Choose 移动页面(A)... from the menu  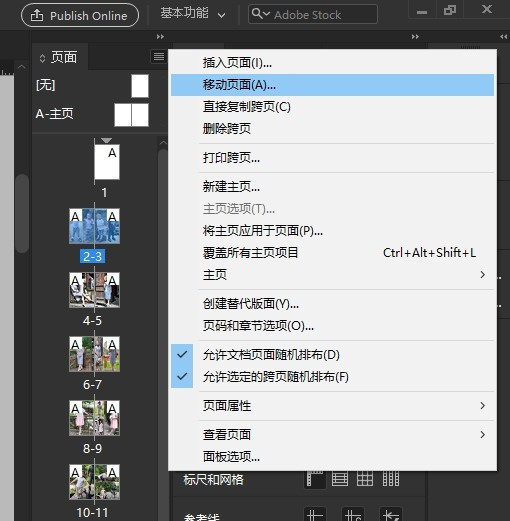[332, 85]
